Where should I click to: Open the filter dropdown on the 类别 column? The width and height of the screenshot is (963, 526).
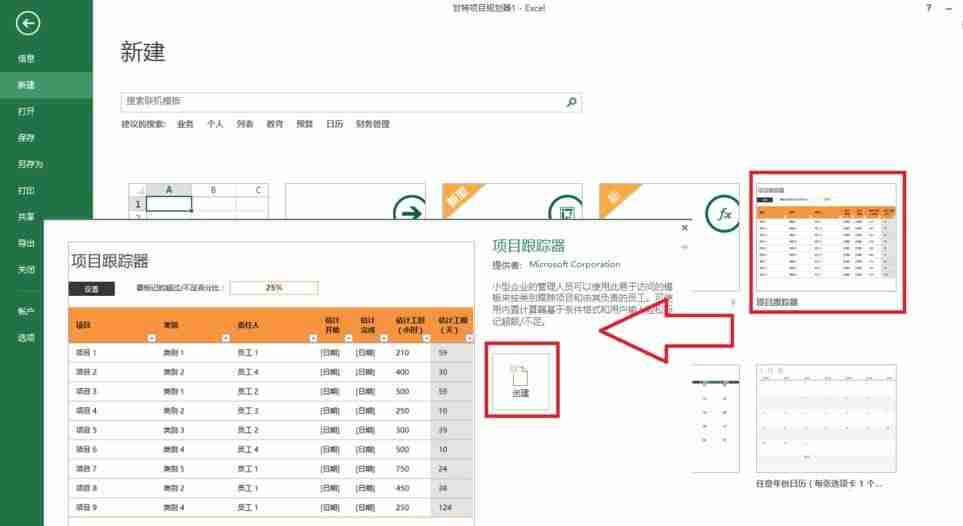click(x=225, y=338)
